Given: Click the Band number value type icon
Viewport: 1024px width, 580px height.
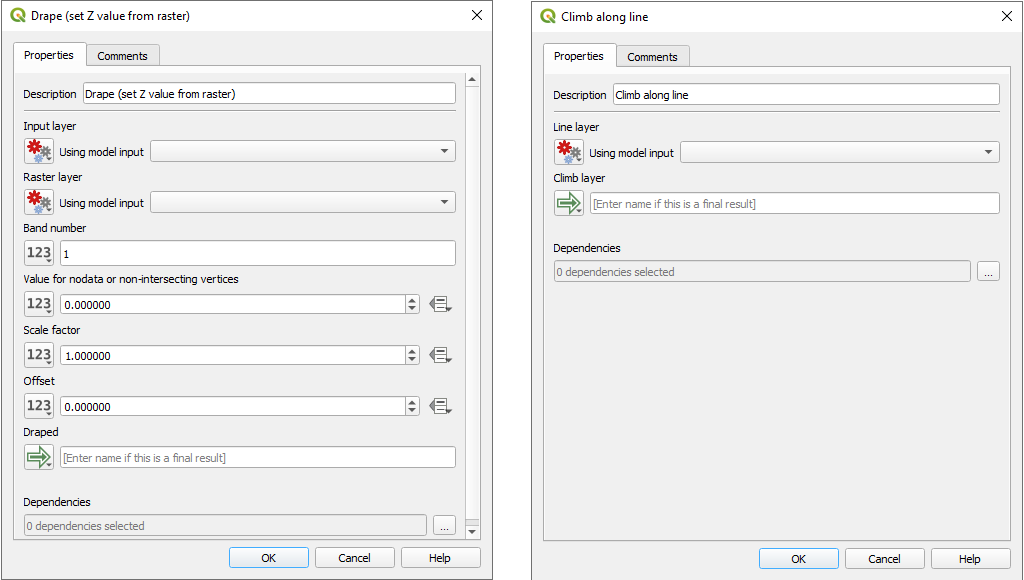Looking at the screenshot, I should tap(39, 254).
